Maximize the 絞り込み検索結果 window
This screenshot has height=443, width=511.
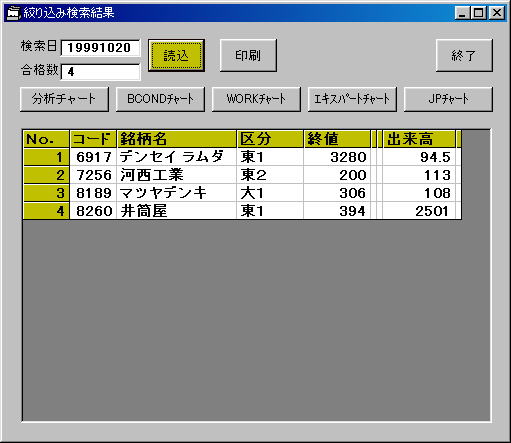[x=479, y=13]
